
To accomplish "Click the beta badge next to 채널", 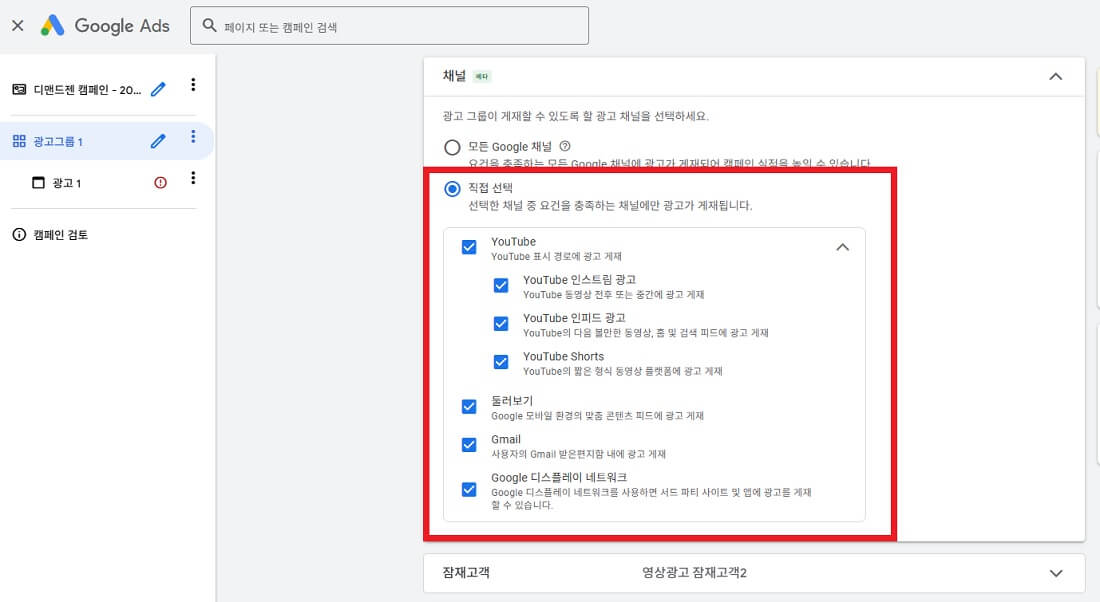I will [x=481, y=76].
